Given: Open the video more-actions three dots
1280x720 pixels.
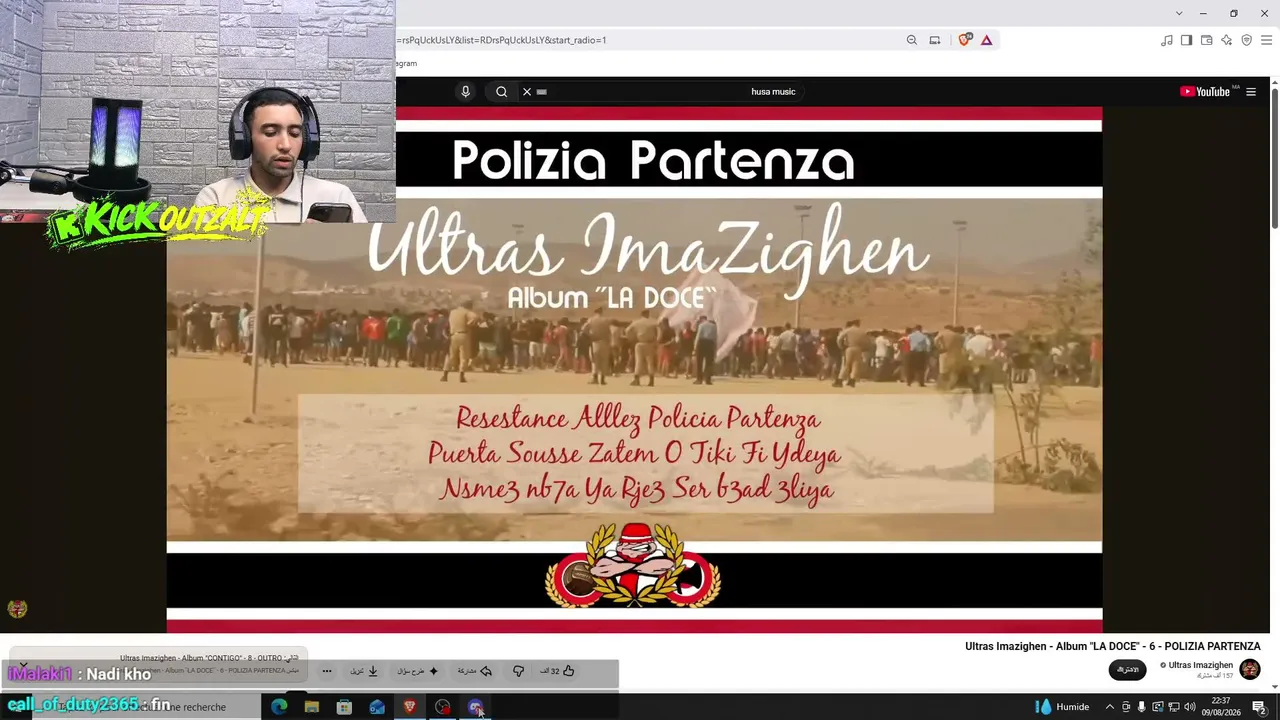Looking at the screenshot, I should 327,671.
